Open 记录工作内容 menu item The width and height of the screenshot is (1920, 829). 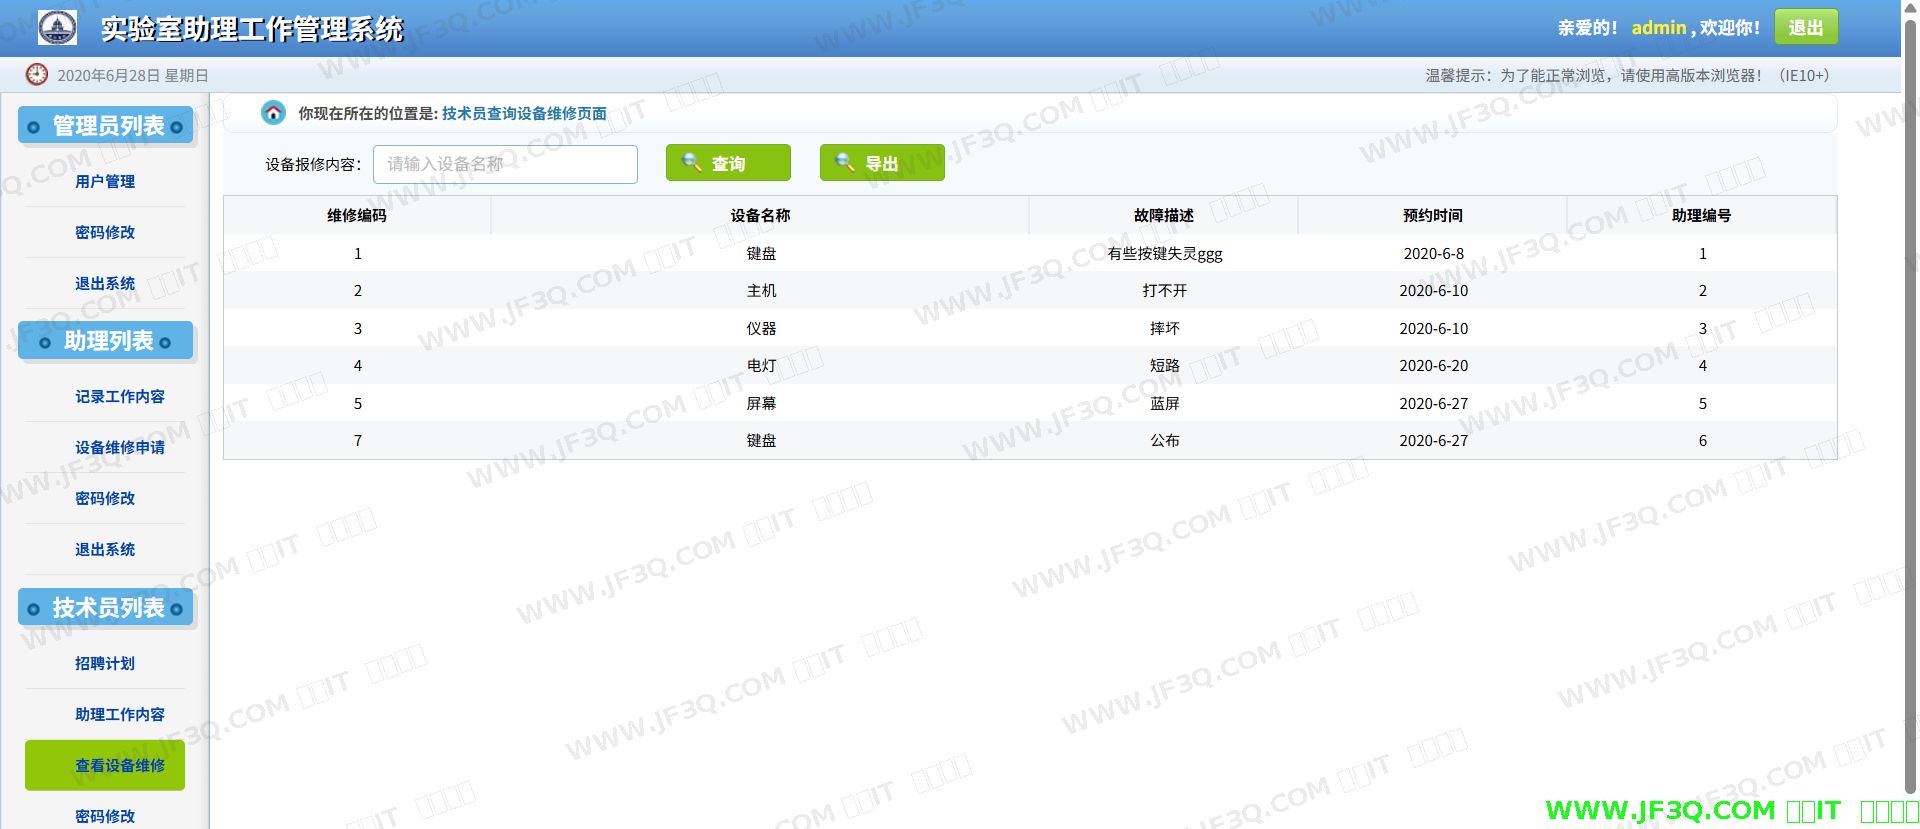tap(119, 396)
